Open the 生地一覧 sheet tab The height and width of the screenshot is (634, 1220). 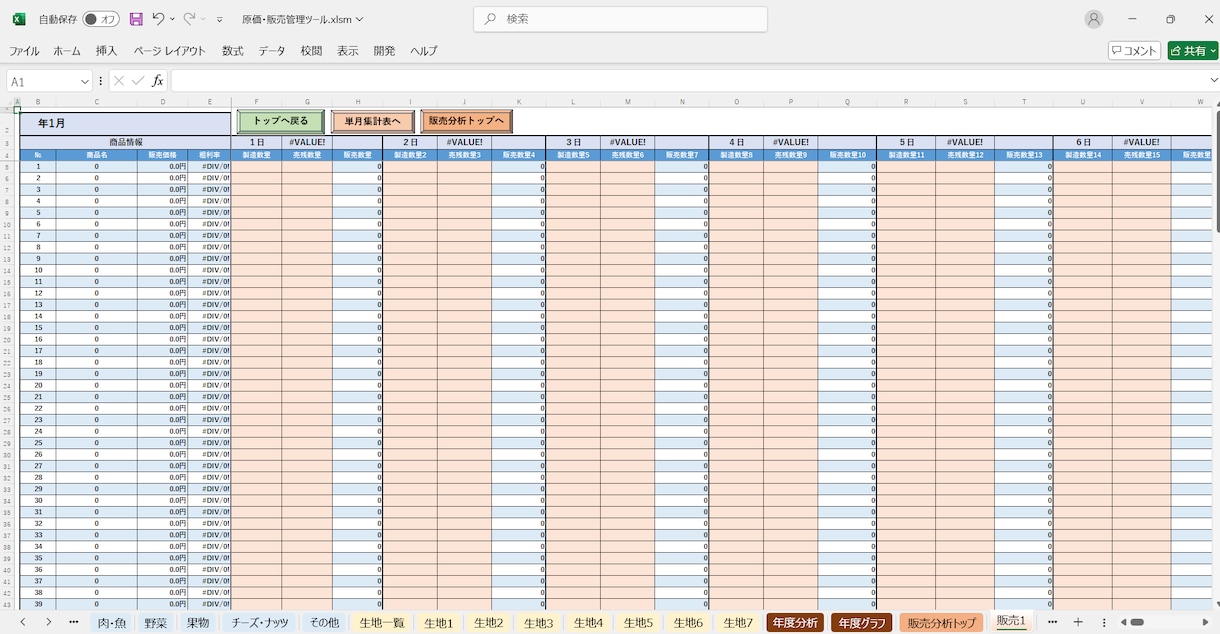click(x=382, y=622)
